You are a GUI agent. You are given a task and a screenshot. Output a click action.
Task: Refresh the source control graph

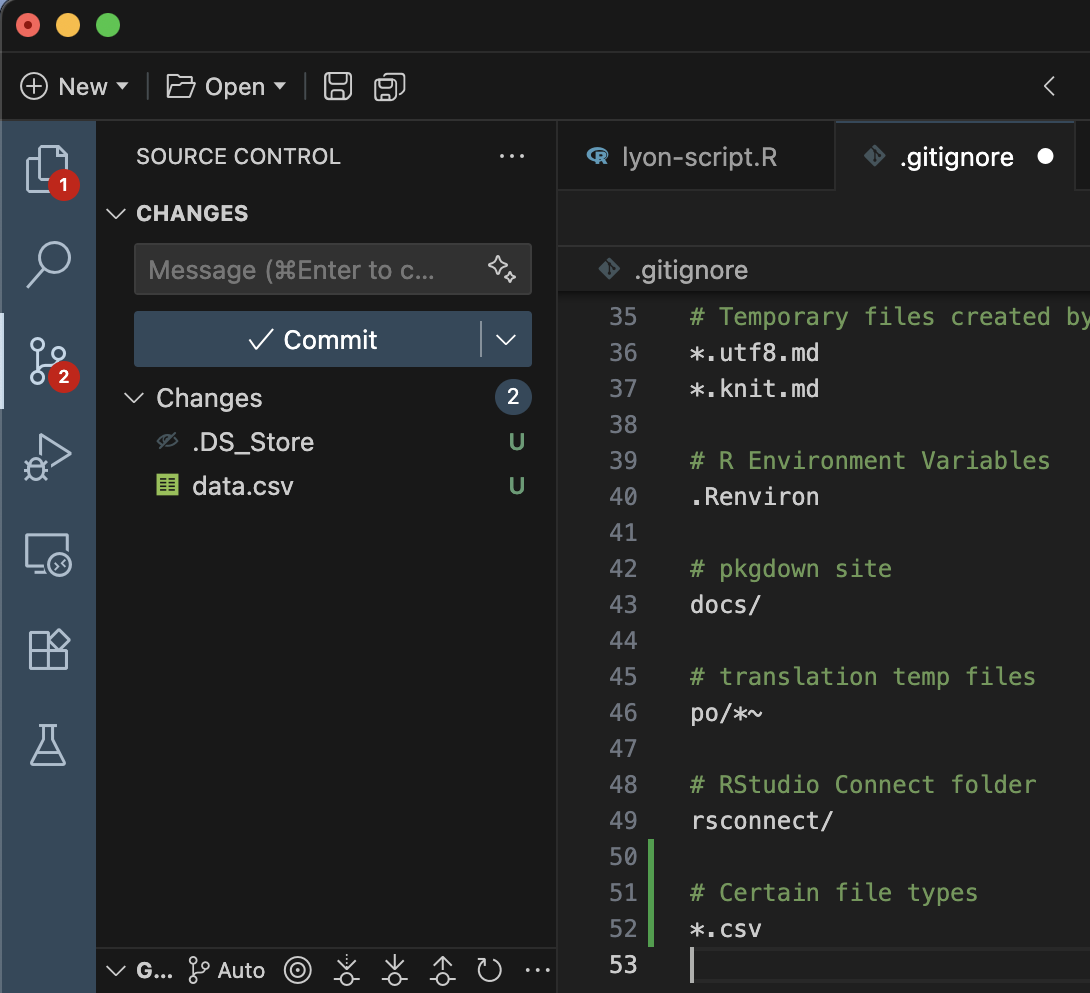(x=489, y=969)
